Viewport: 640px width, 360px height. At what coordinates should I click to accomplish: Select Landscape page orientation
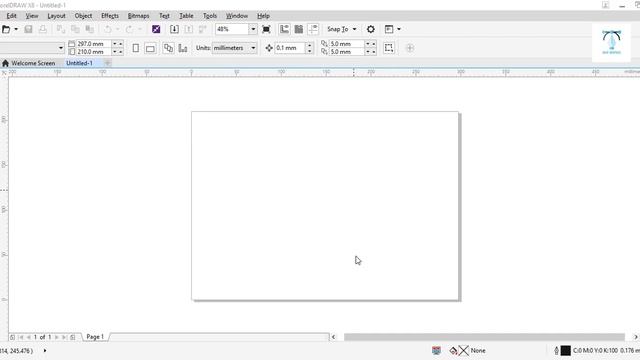point(150,48)
